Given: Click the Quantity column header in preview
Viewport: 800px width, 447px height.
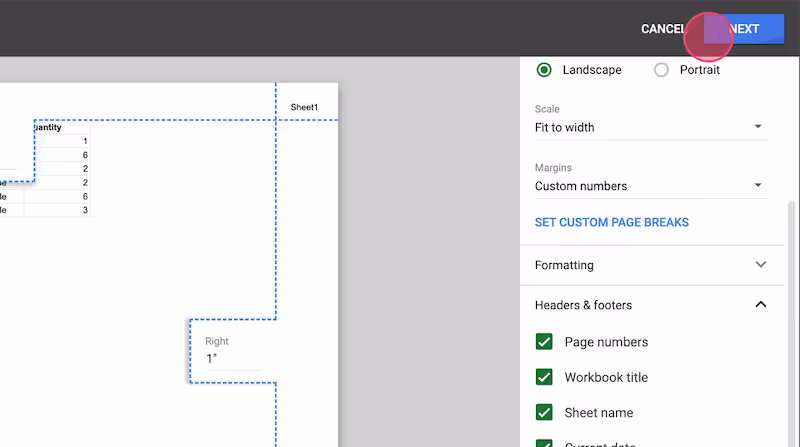Looking at the screenshot, I should pos(48,127).
